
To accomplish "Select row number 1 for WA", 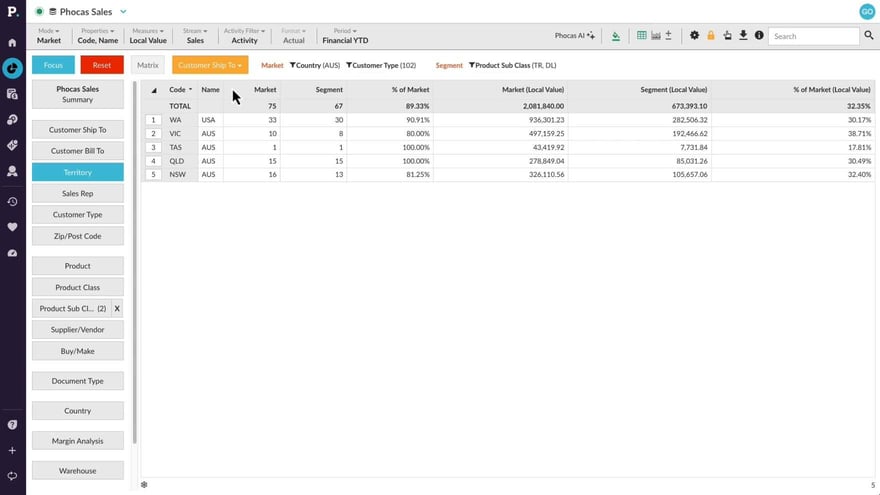I will (153, 120).
